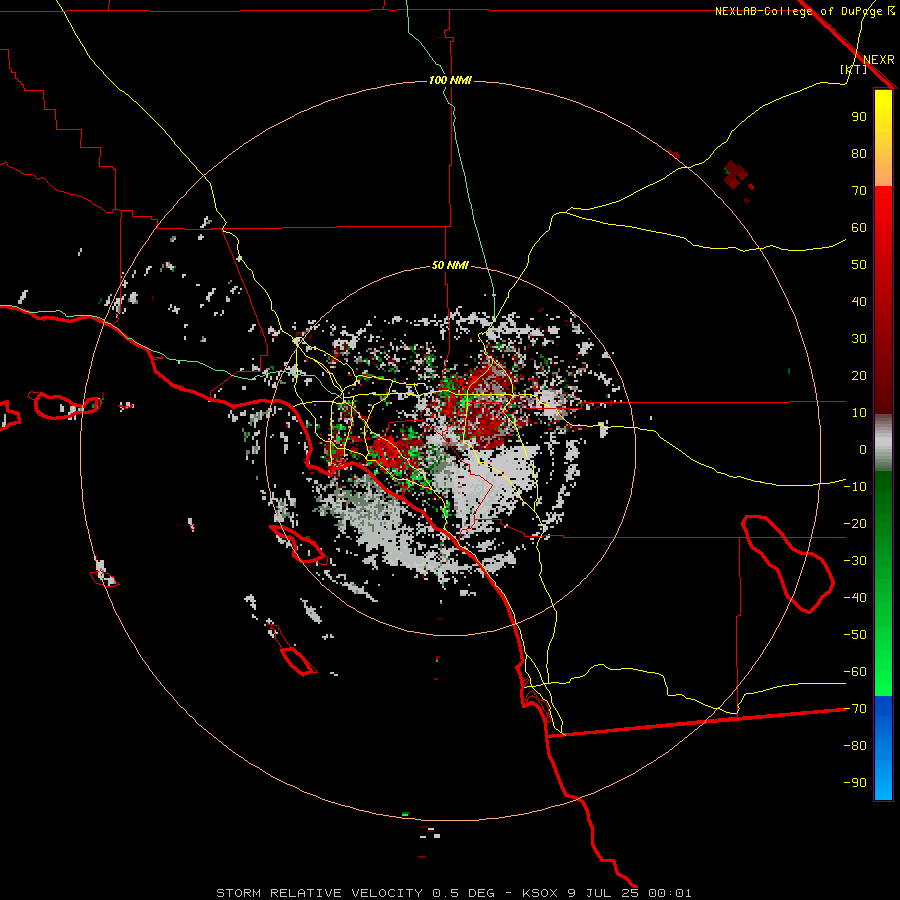Click the -50 value on velocity scale

coord(855,635)
